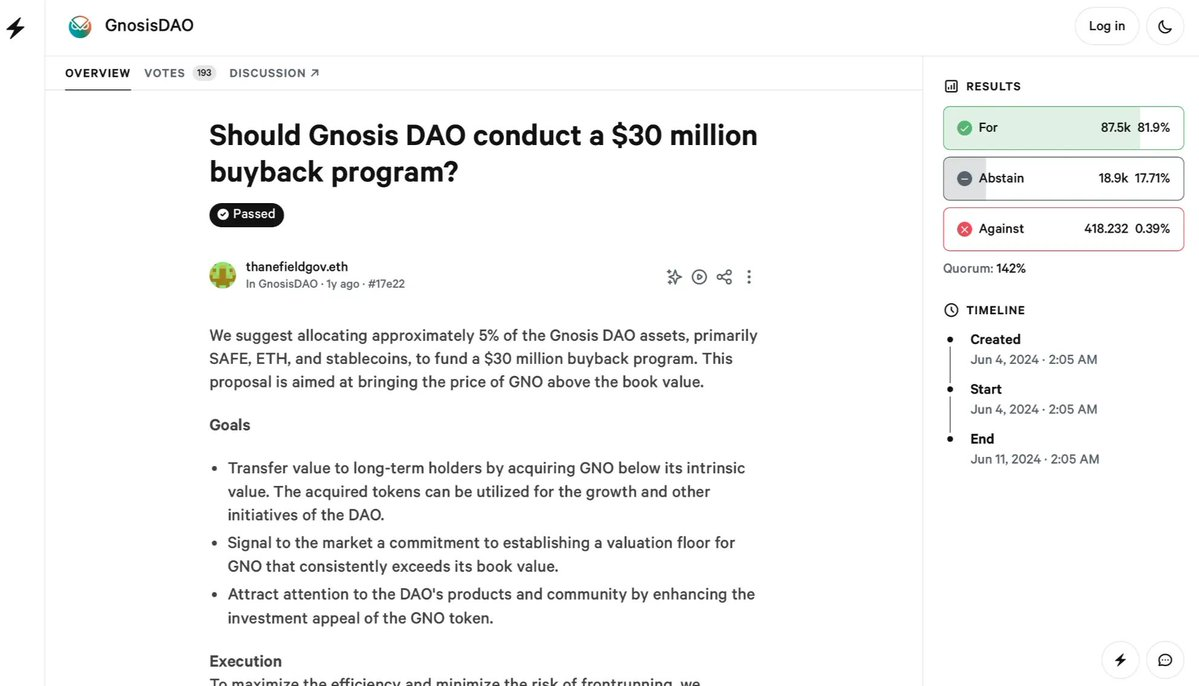View the For vote result bar

tap(1063, 128)
